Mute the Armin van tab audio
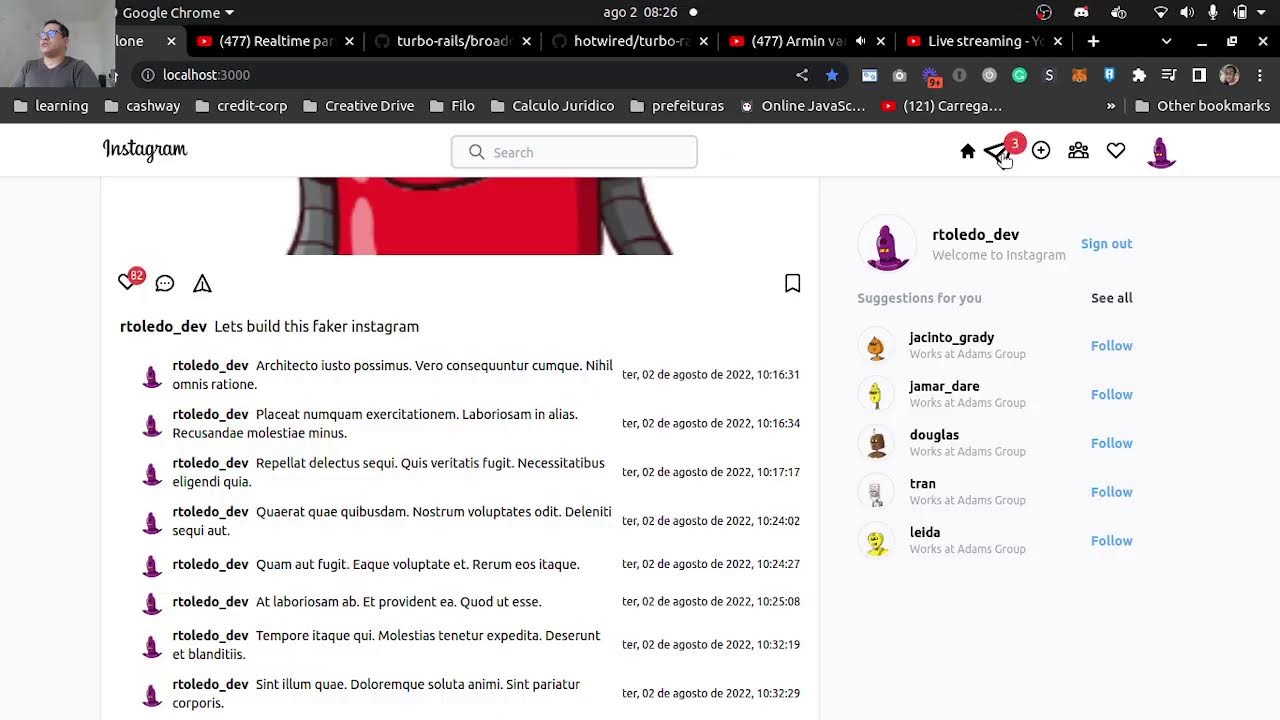The height and width of the screenshot is (720, 1280). click(861, 41)
